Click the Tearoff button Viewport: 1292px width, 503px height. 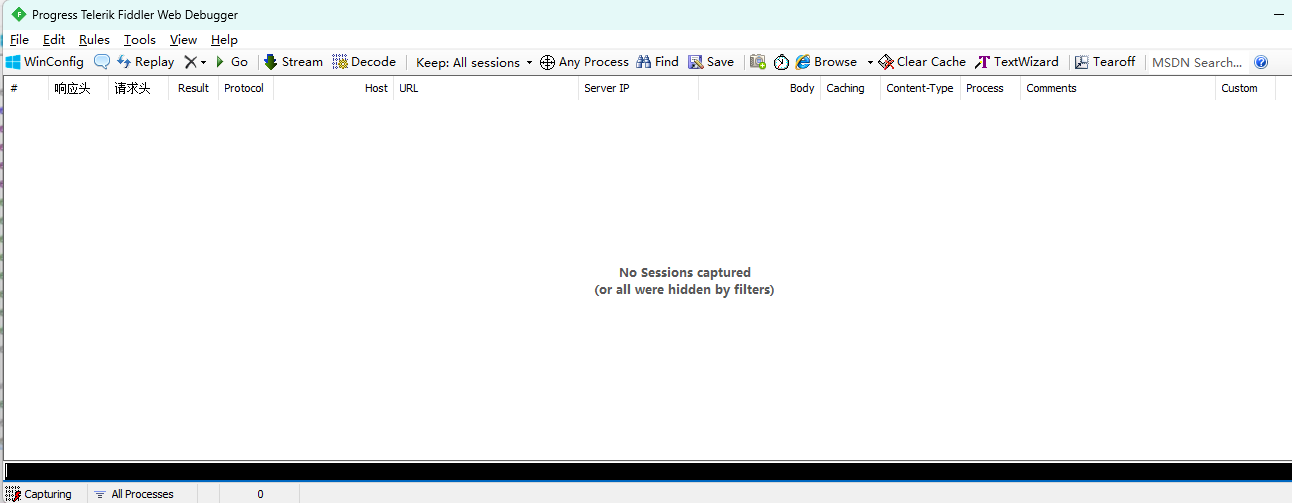[1105, 62]
